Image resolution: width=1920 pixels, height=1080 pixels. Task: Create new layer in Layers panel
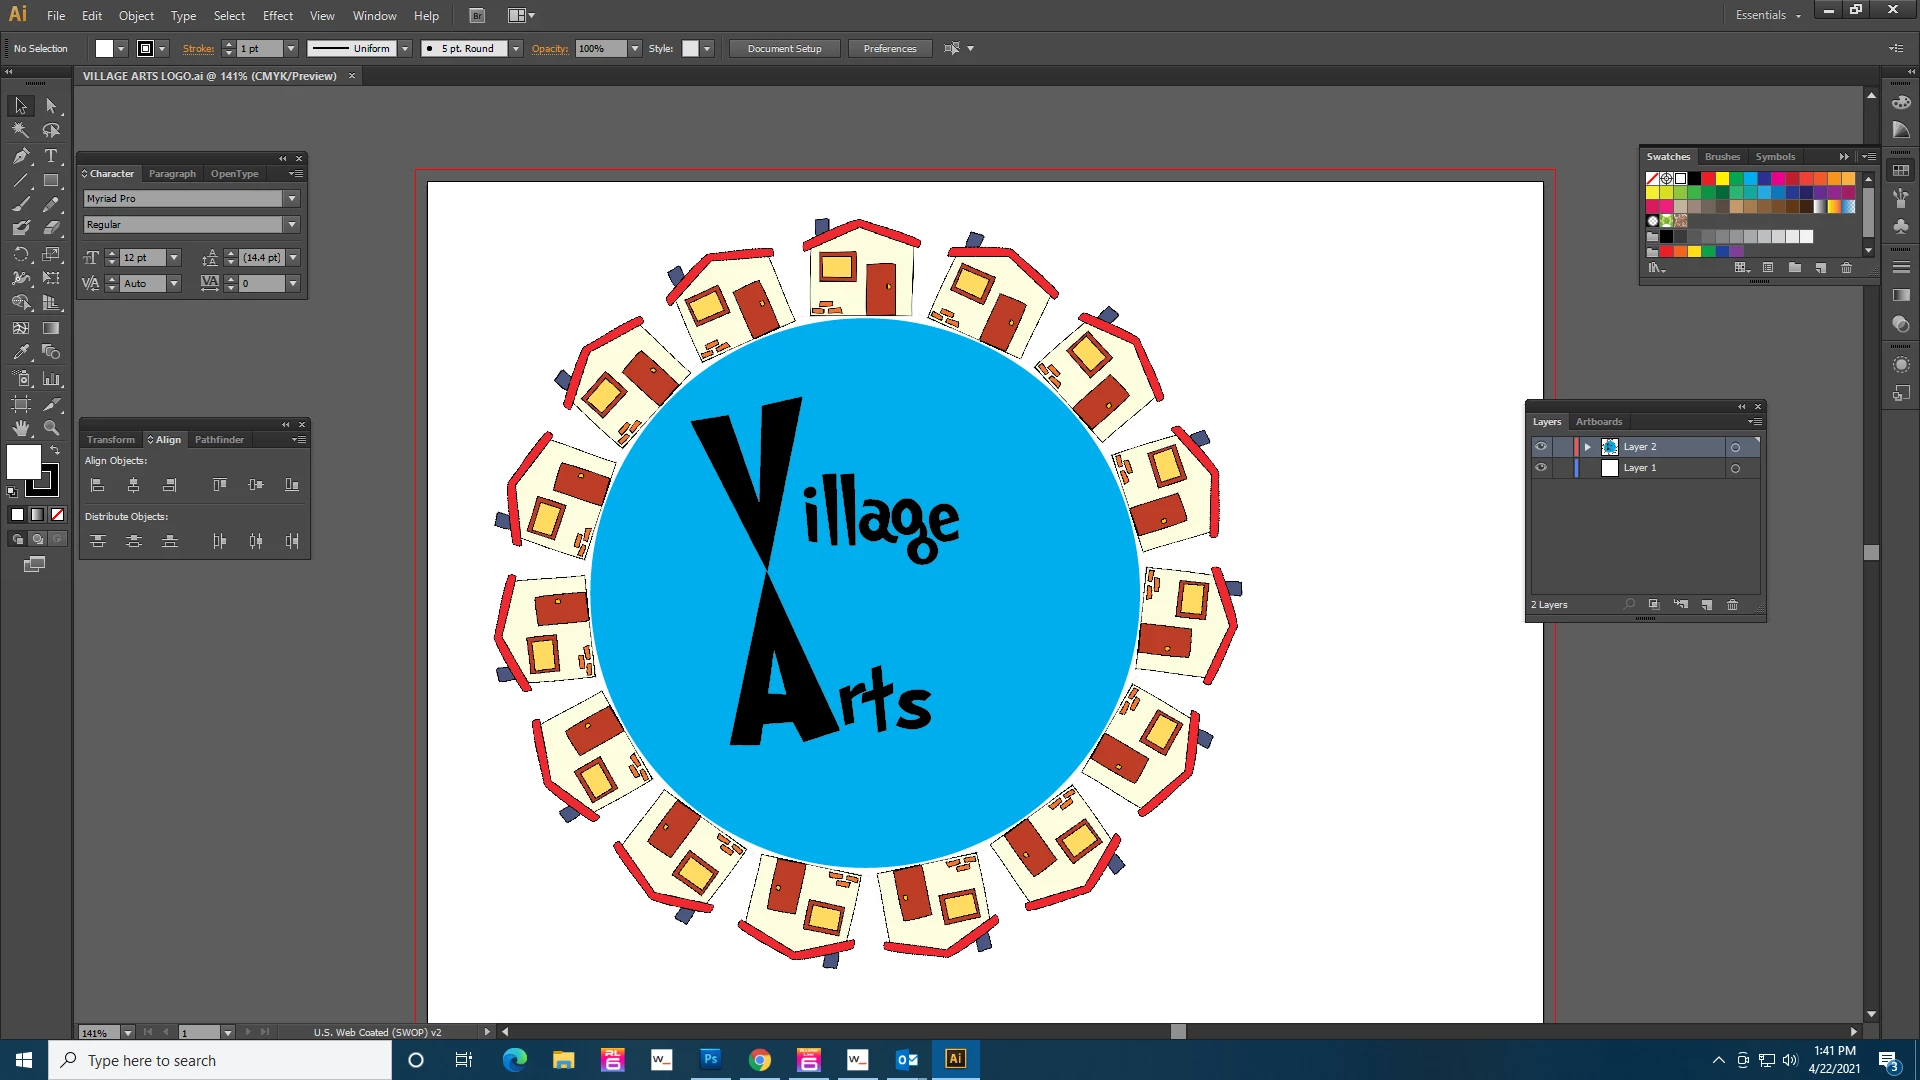(1707, 605)
